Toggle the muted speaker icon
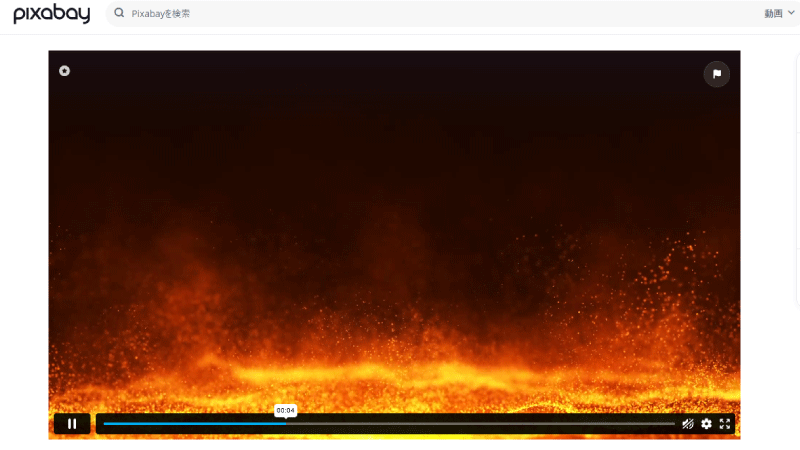Viewport: 800px width, 450px height. click(x=688, y=423)
